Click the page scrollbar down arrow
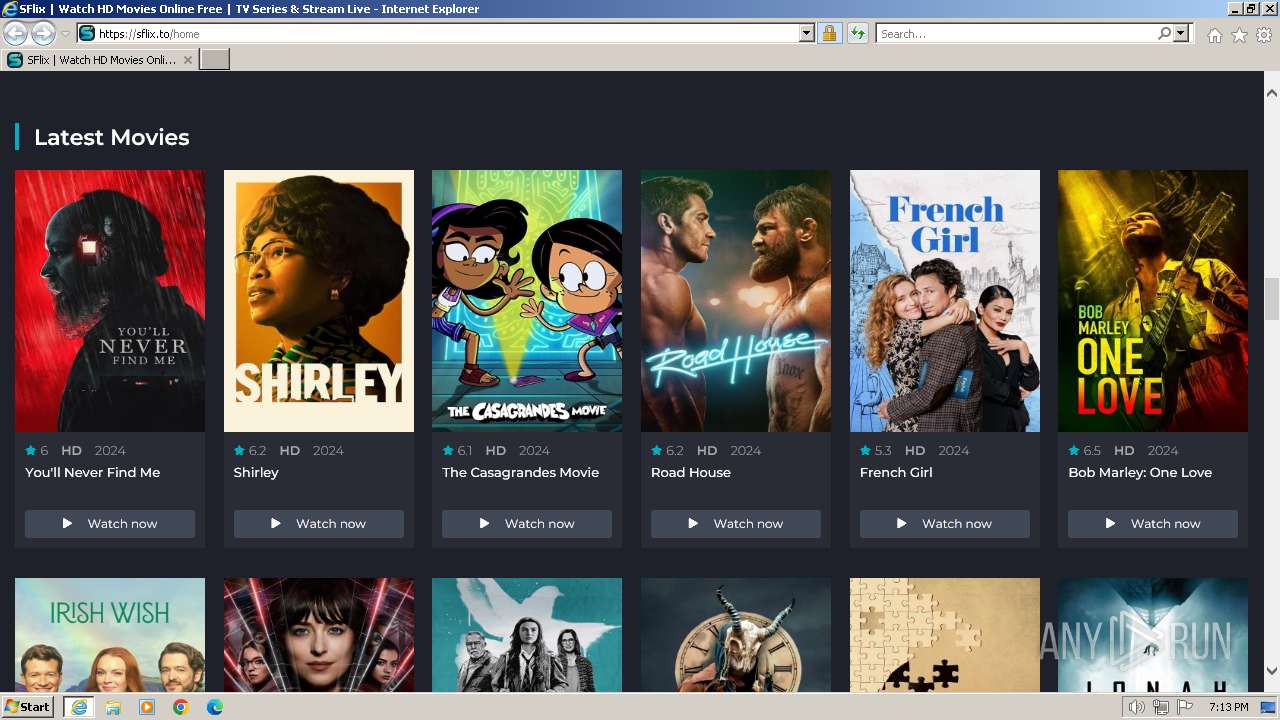Viewport: 1280px width, 720px height. (x=1271, y=671)
